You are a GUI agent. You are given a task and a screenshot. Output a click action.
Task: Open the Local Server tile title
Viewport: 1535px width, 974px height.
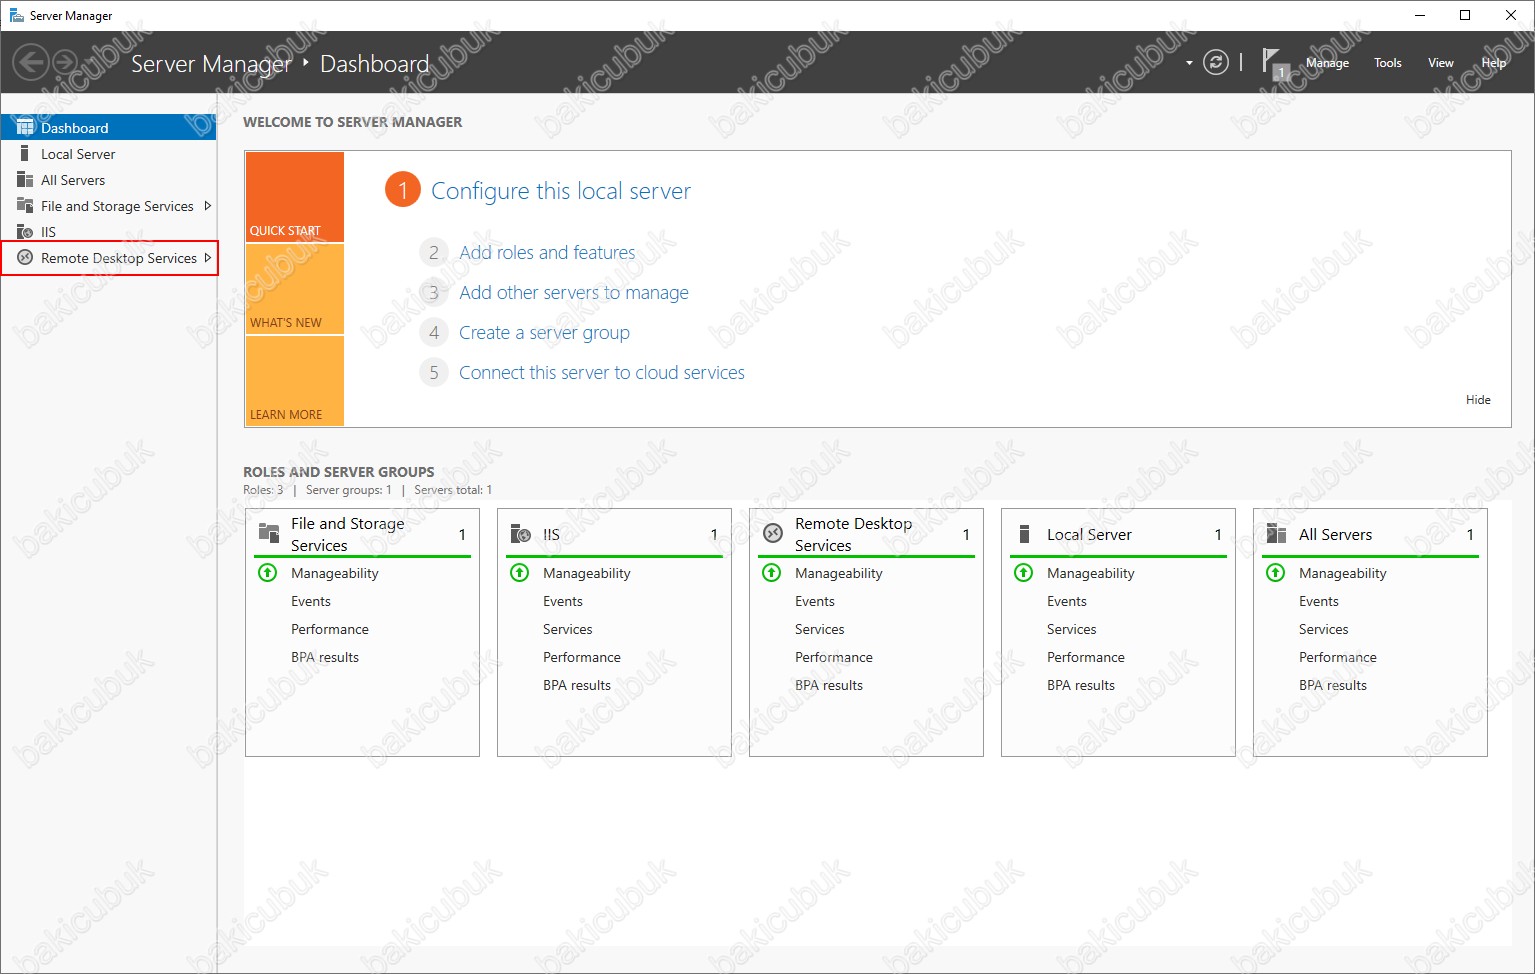coord(1089,535)
